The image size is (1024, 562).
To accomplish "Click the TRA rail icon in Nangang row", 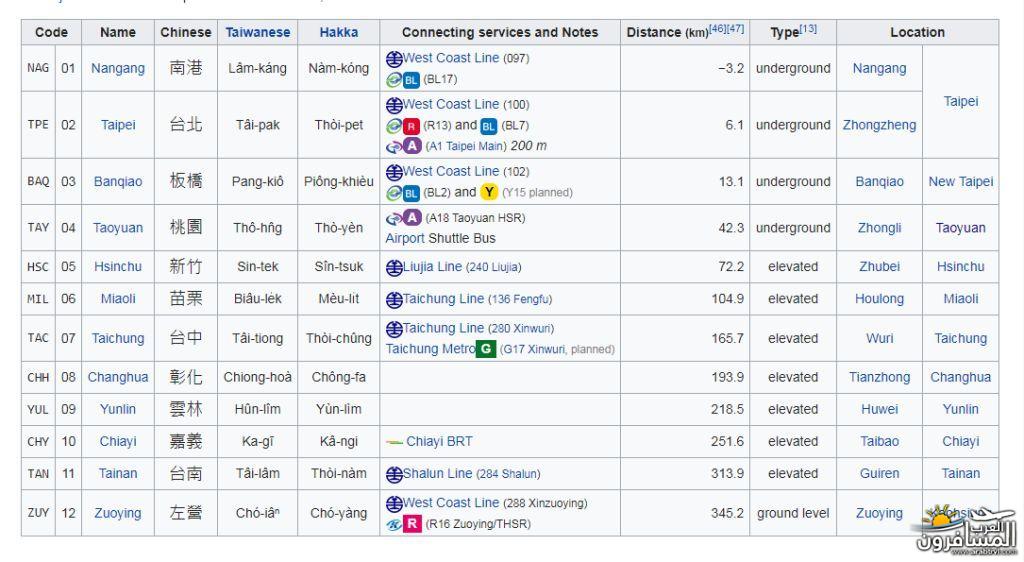I will [394, 59].
